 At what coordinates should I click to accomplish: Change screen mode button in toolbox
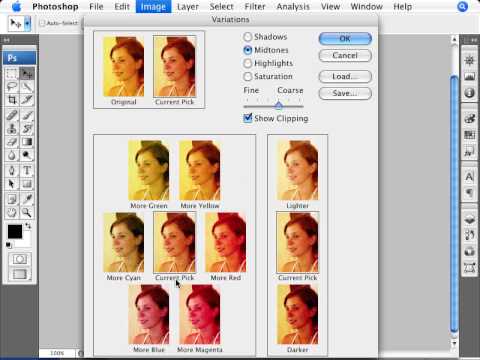coord(20,274)
